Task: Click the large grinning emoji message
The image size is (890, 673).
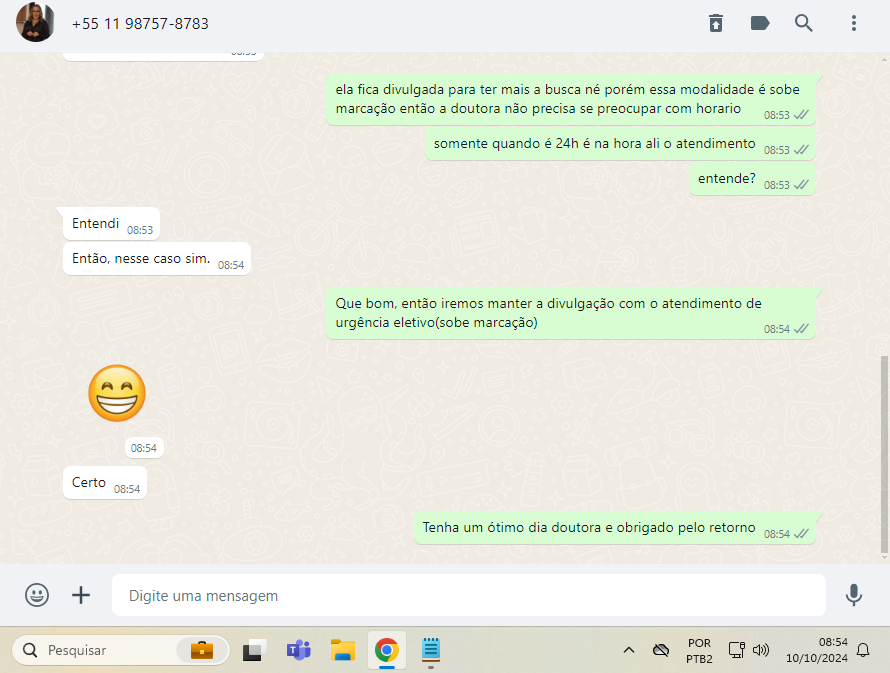Action: pyautogui.click(x=117, y=393)
